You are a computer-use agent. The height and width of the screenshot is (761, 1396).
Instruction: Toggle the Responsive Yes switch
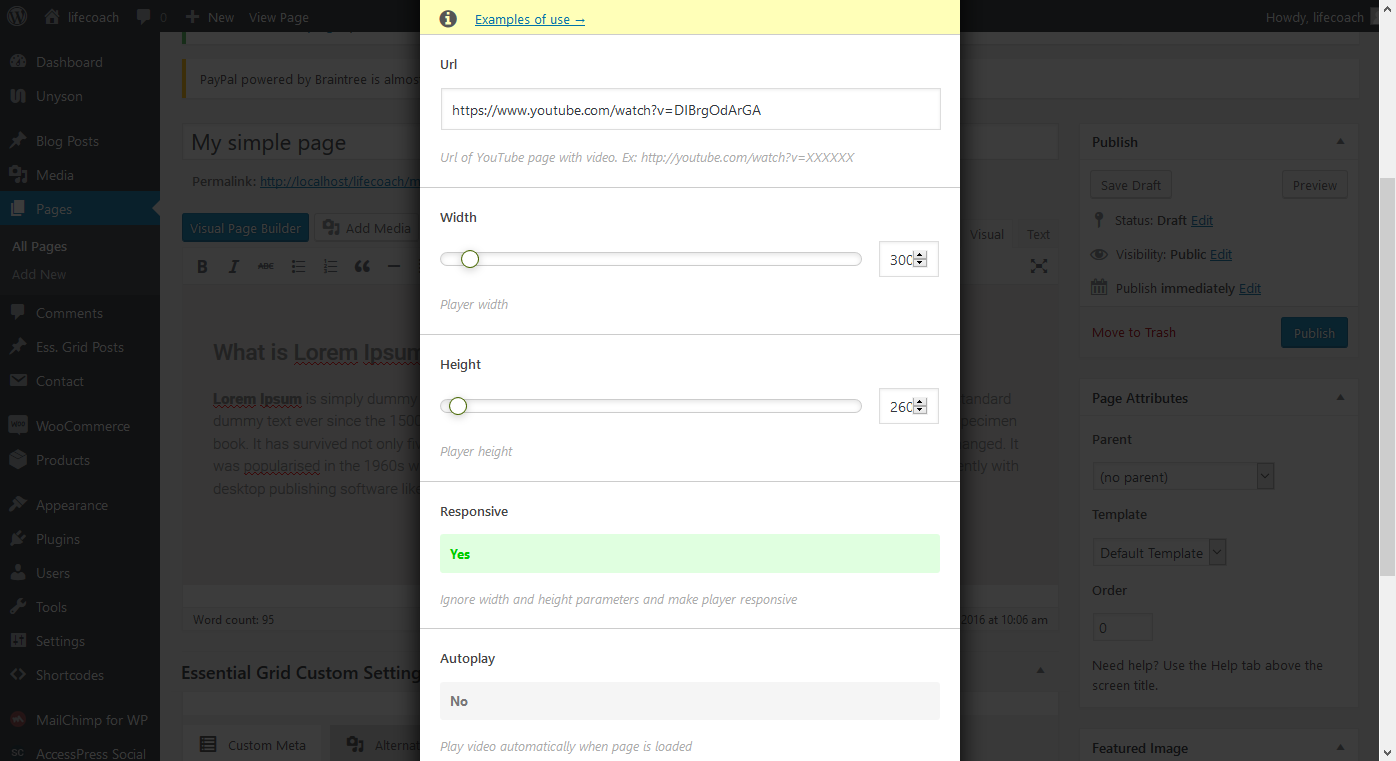tap(689, 554)
